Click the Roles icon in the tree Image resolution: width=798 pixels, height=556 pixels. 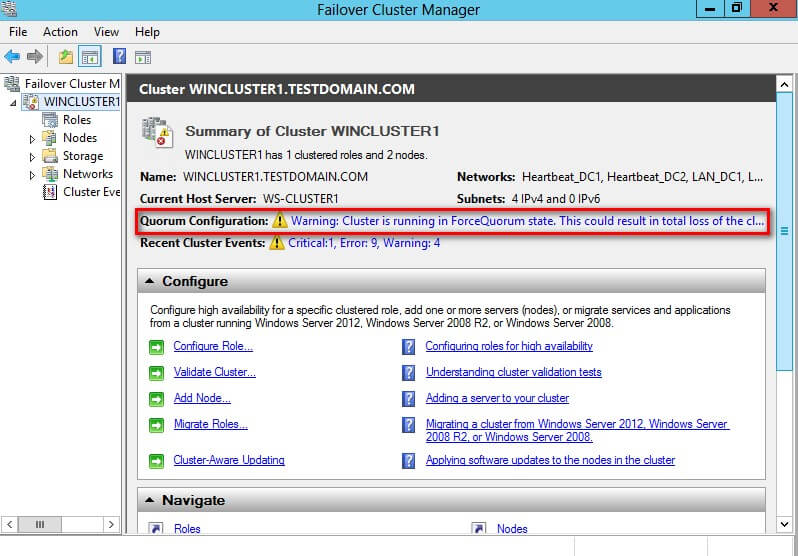[50, 120]
